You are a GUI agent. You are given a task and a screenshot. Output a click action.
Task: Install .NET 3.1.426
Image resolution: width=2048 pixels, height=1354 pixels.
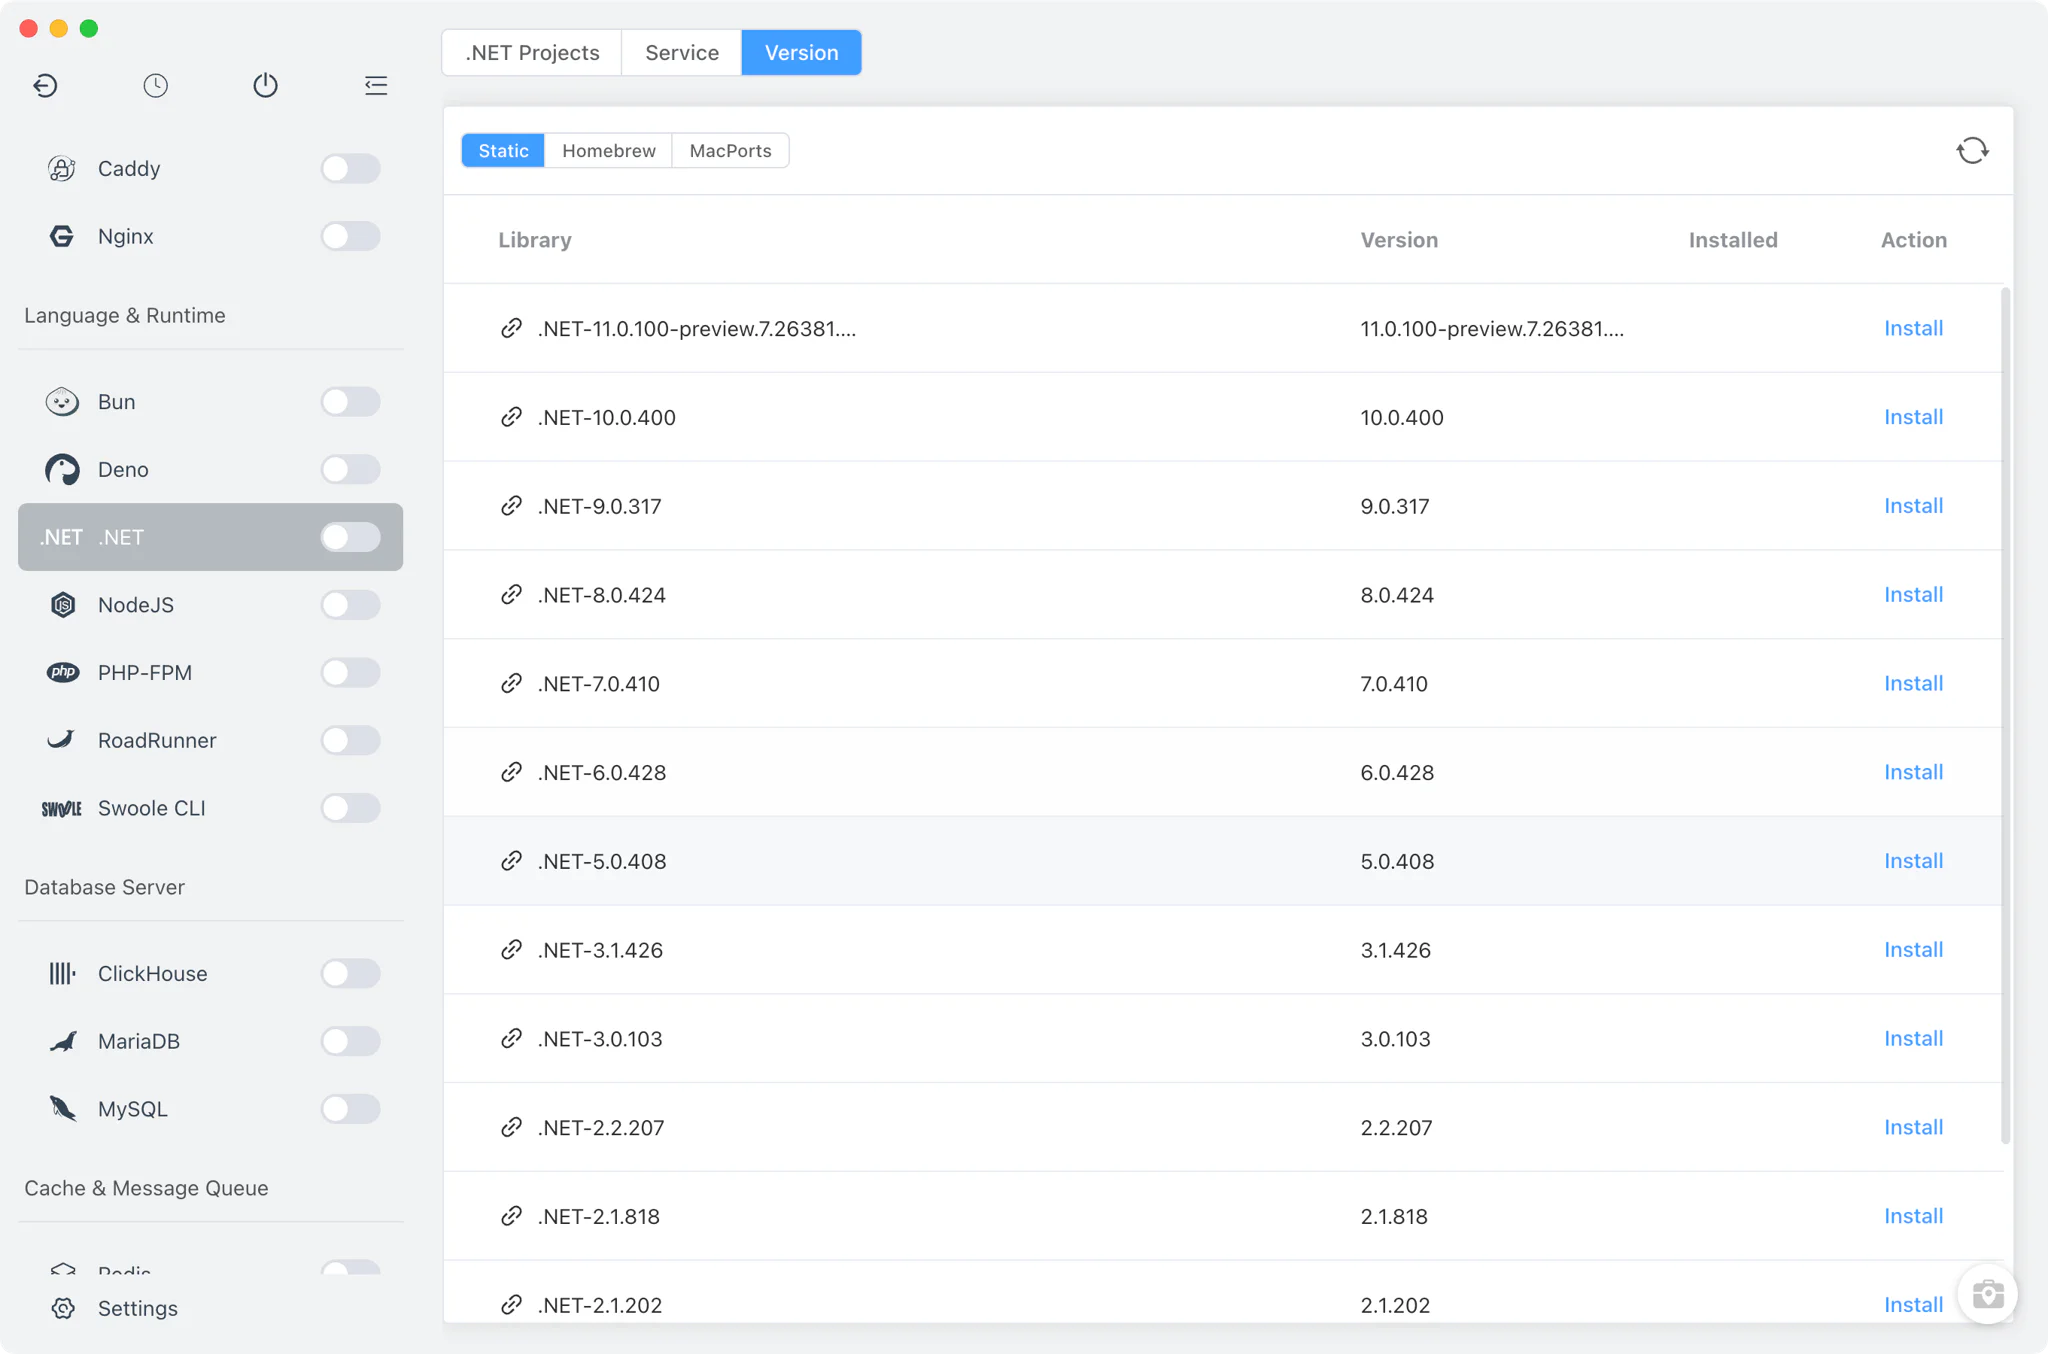tap(1913, 950)
